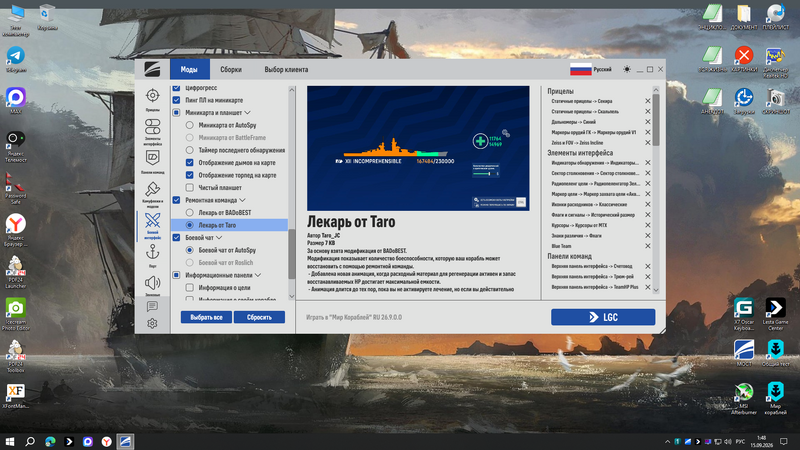Screen dimensions: 800x450
Task: Collapse the Ремонтная команда chevron
Action: click(242, 200)
